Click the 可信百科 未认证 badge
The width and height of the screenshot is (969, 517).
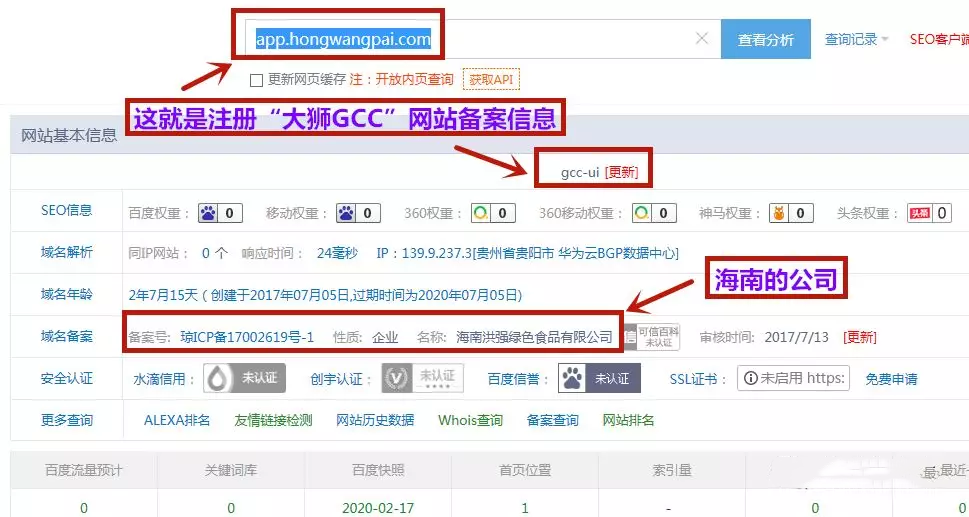(x=652, y=337)
